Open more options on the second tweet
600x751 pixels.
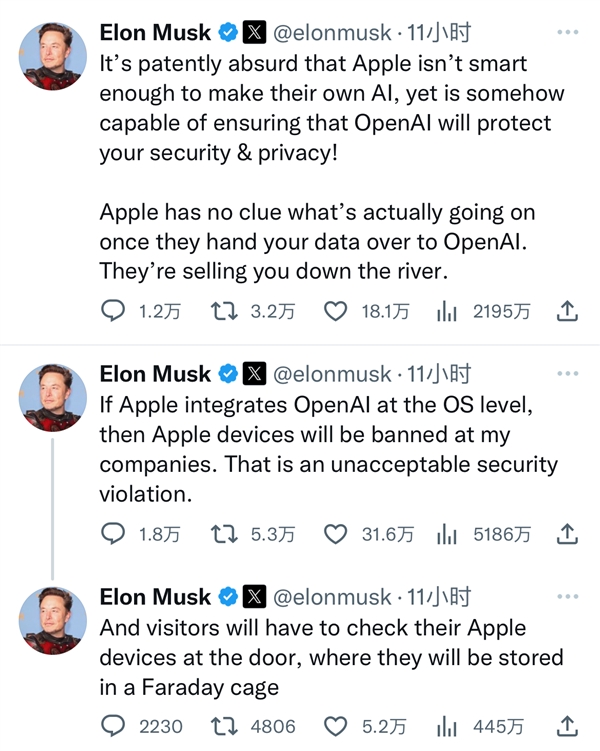(567, 374)
